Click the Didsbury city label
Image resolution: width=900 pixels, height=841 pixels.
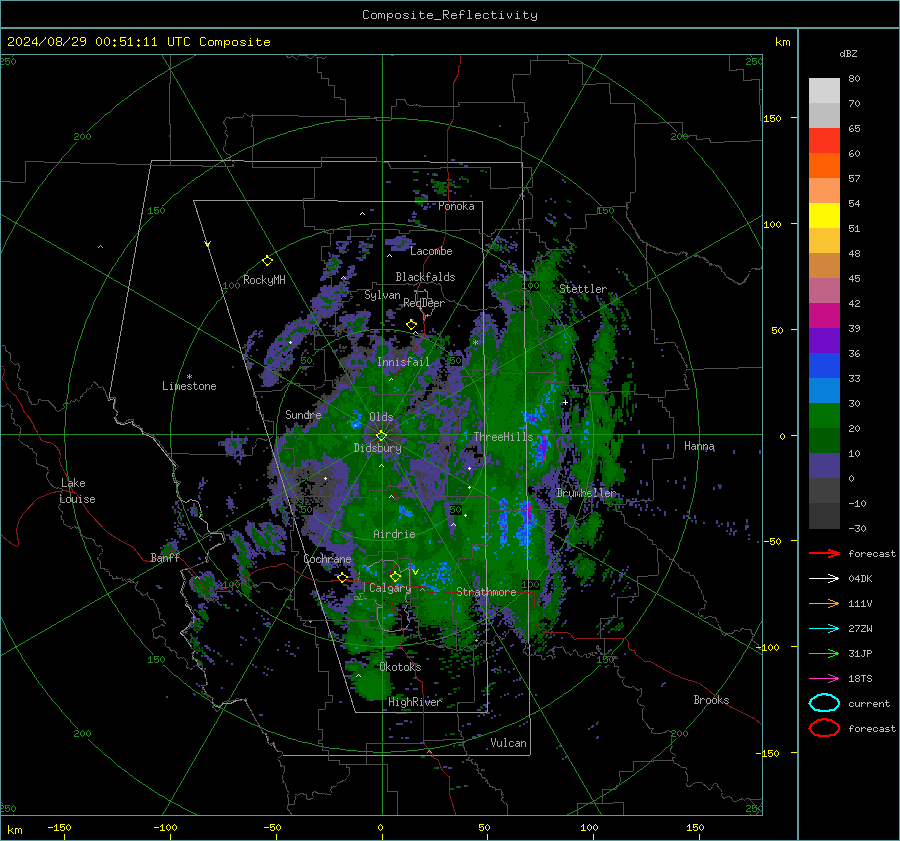click(x=377, y=448)
